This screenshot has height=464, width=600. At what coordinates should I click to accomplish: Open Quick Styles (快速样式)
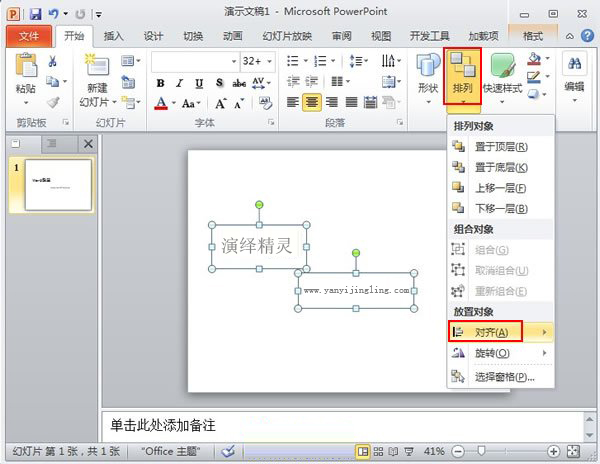(502, 78)
